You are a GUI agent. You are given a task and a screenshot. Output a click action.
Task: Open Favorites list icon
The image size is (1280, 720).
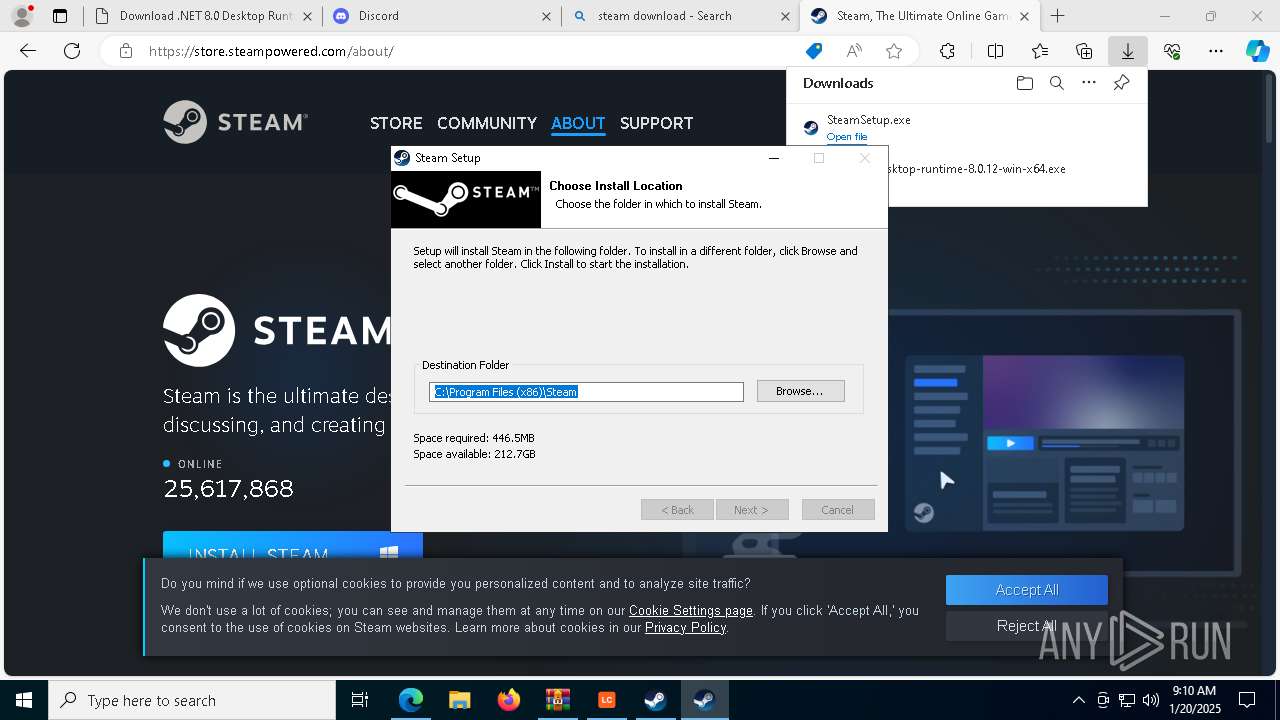coord(1040,51)
